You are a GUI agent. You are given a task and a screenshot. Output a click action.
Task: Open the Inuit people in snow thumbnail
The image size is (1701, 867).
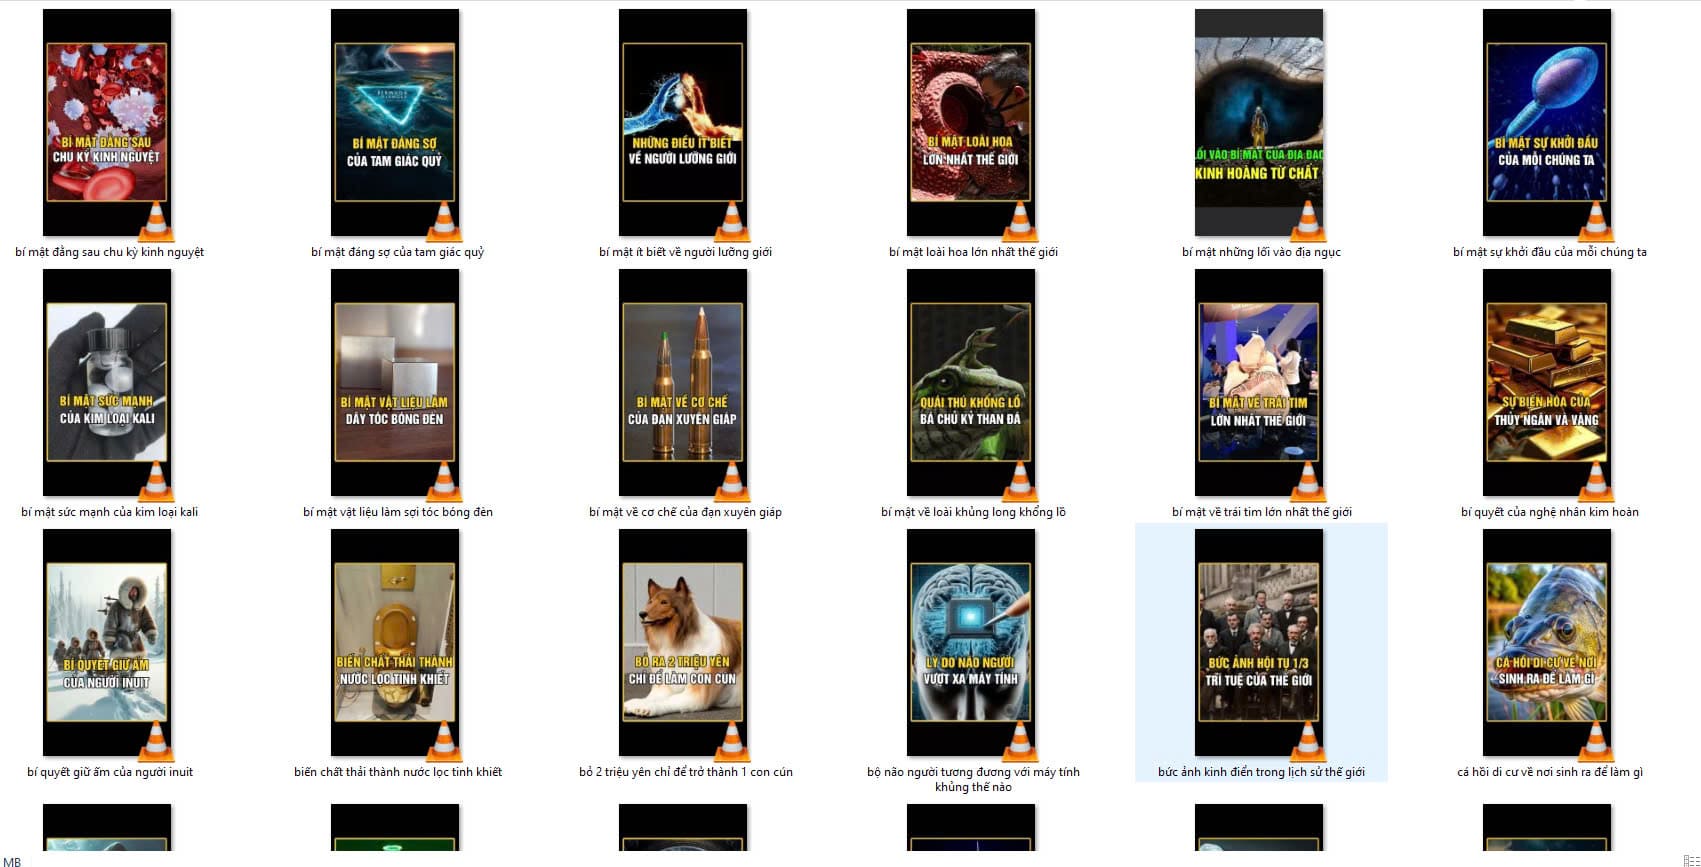point(107,643)
